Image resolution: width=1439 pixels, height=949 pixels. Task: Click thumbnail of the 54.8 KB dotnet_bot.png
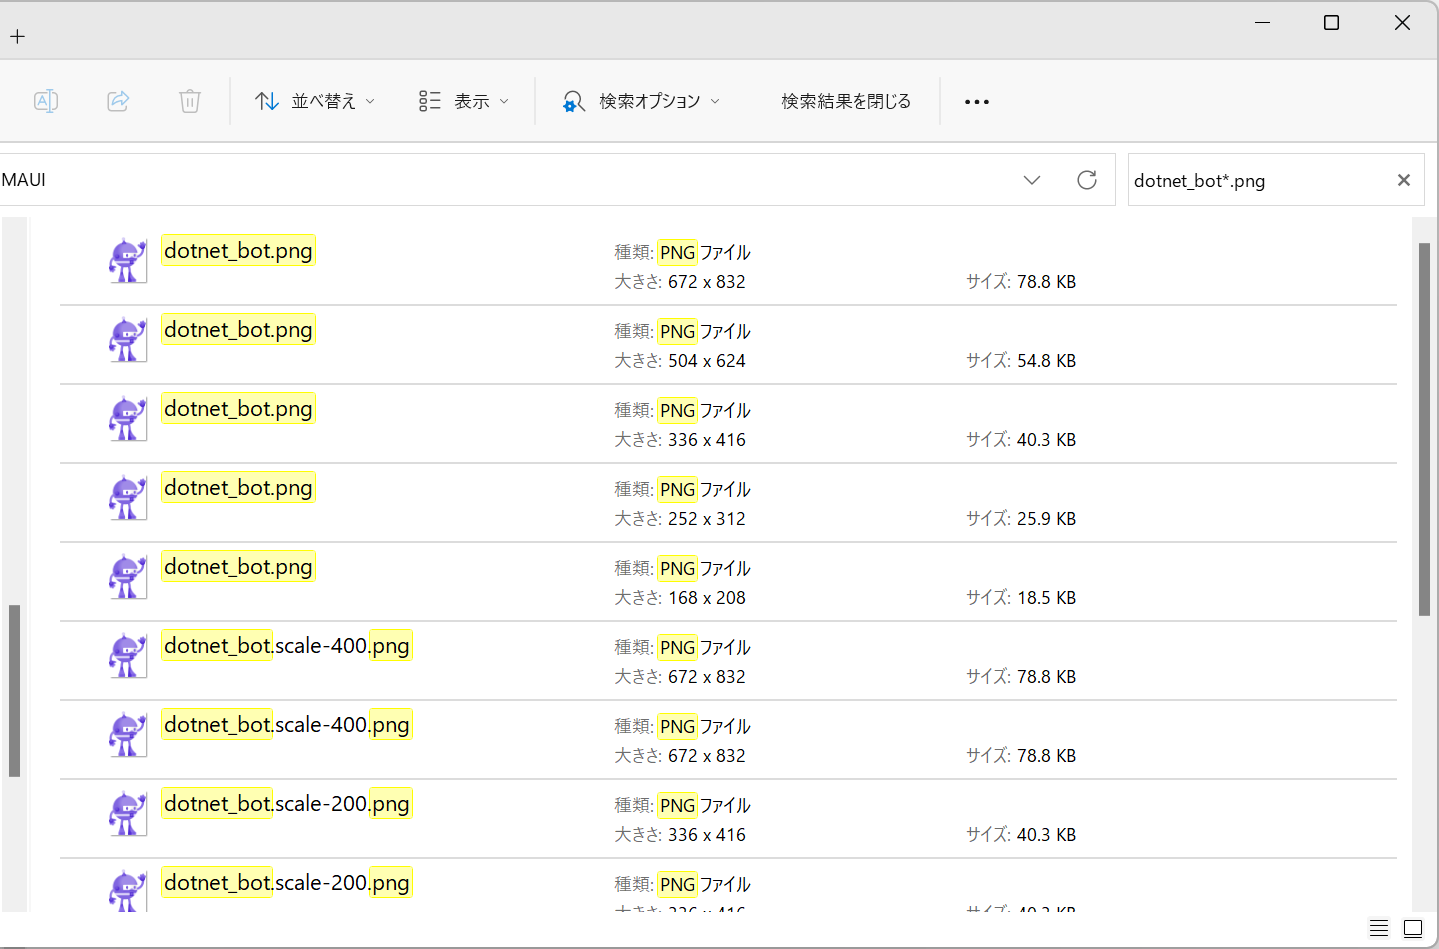(128, 340)
